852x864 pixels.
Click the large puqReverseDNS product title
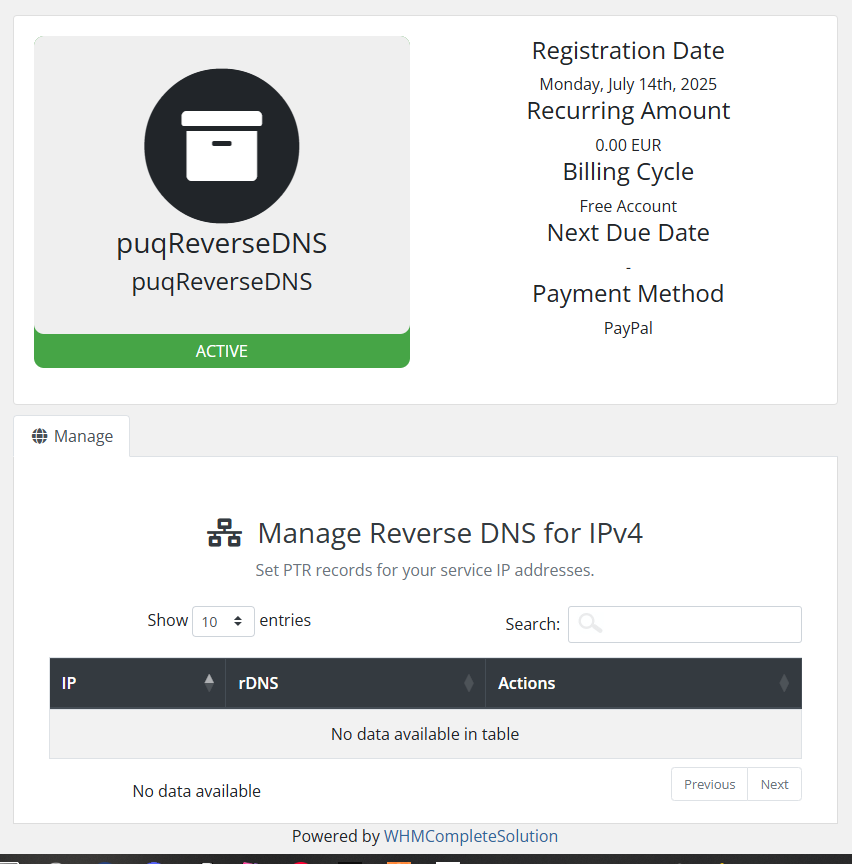click(x=222, y=243)
